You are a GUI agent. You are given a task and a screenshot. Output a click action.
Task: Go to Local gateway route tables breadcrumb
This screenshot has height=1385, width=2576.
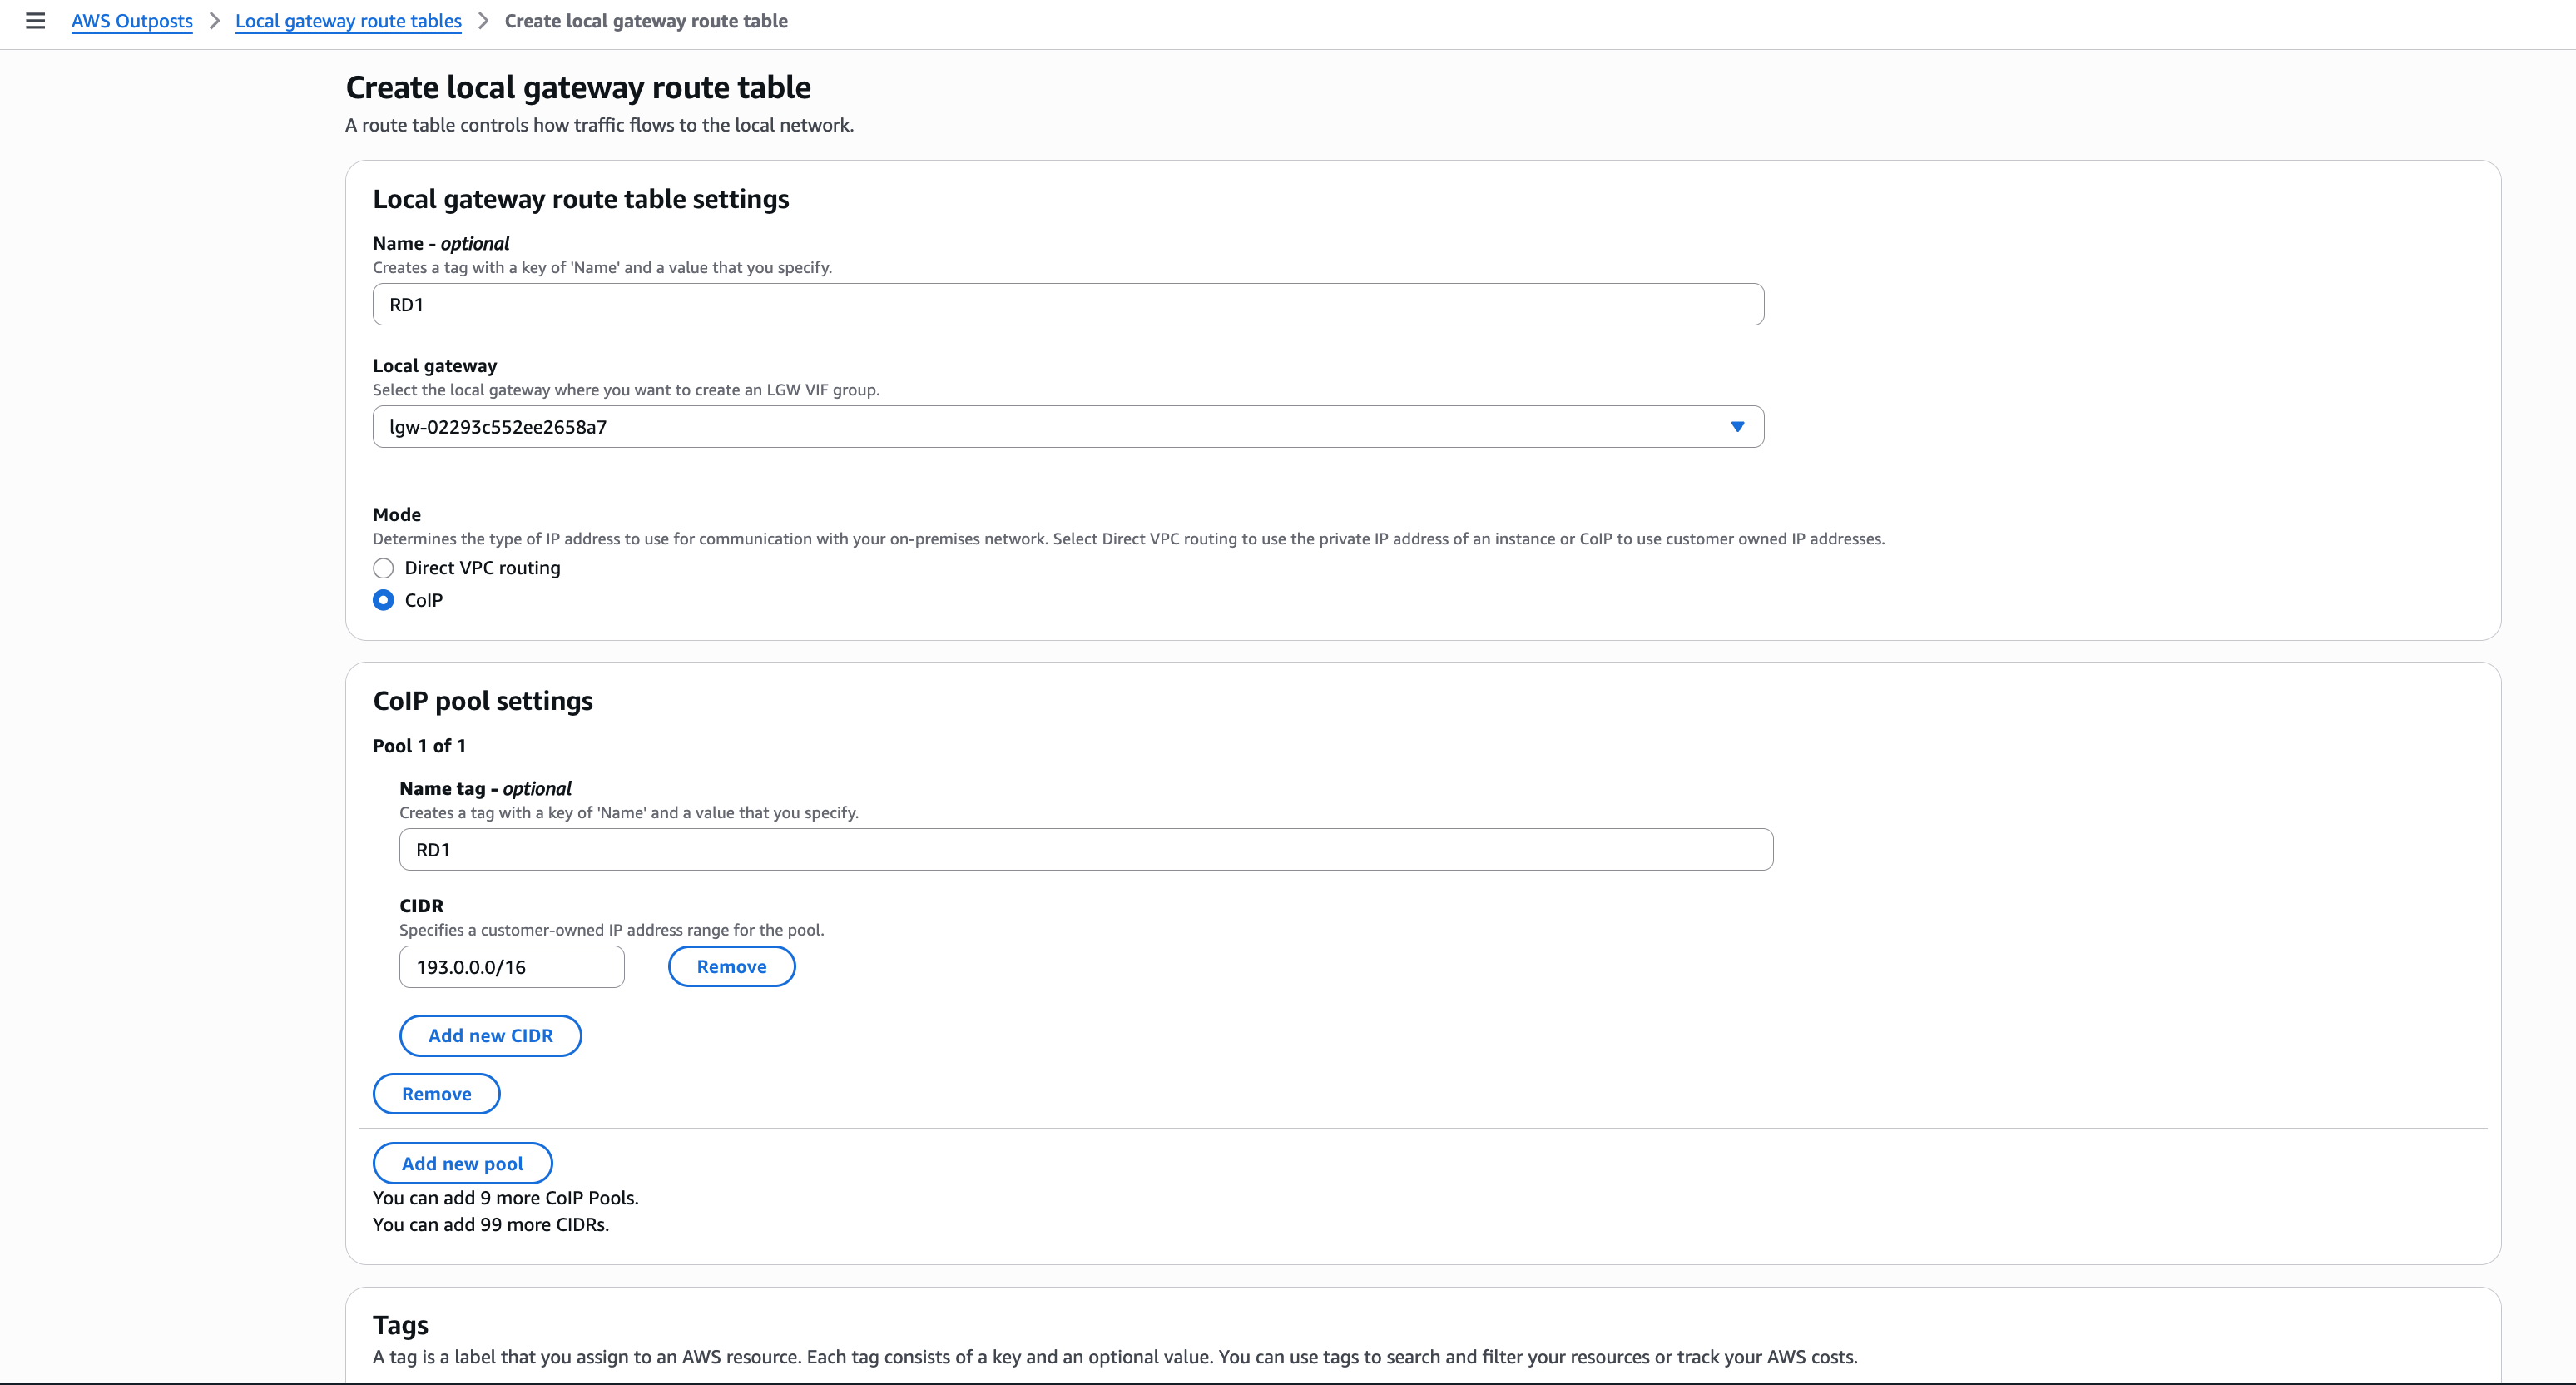[x=348, y=21]
